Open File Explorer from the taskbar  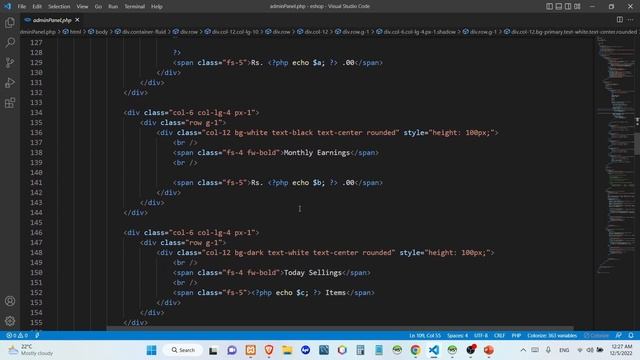point(287,350)
